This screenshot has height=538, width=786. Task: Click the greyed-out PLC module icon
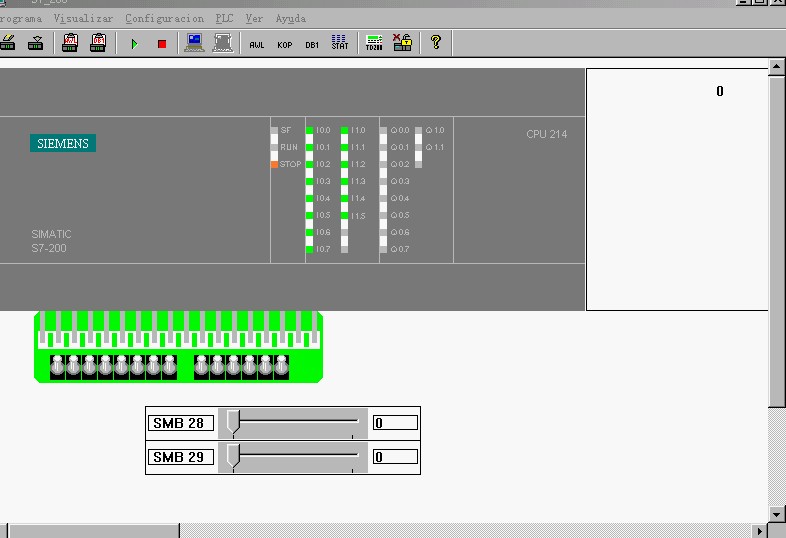[223, 43]
